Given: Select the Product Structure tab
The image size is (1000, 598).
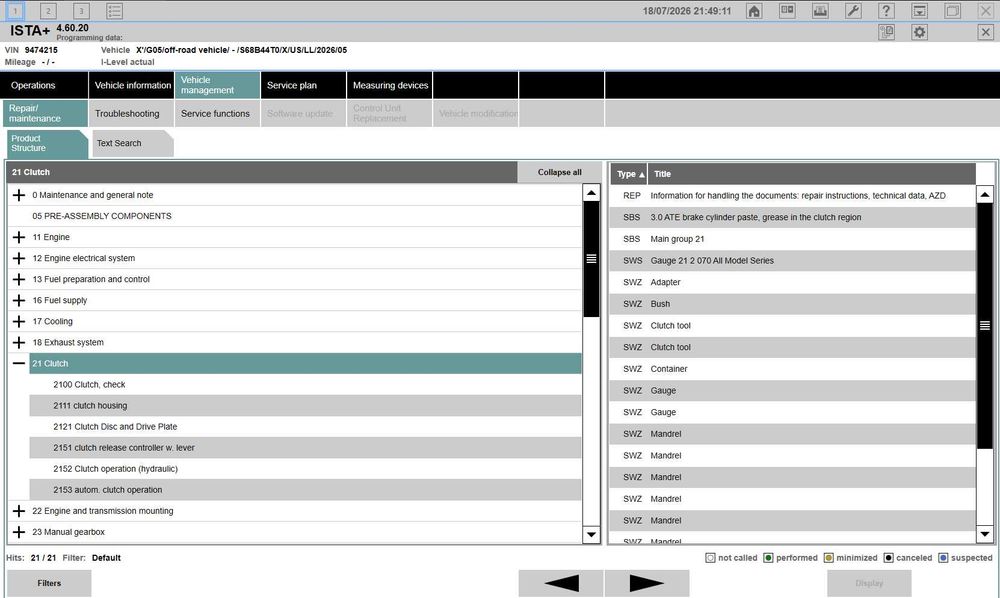Looking at the screenshot, I should coord(47,143).
